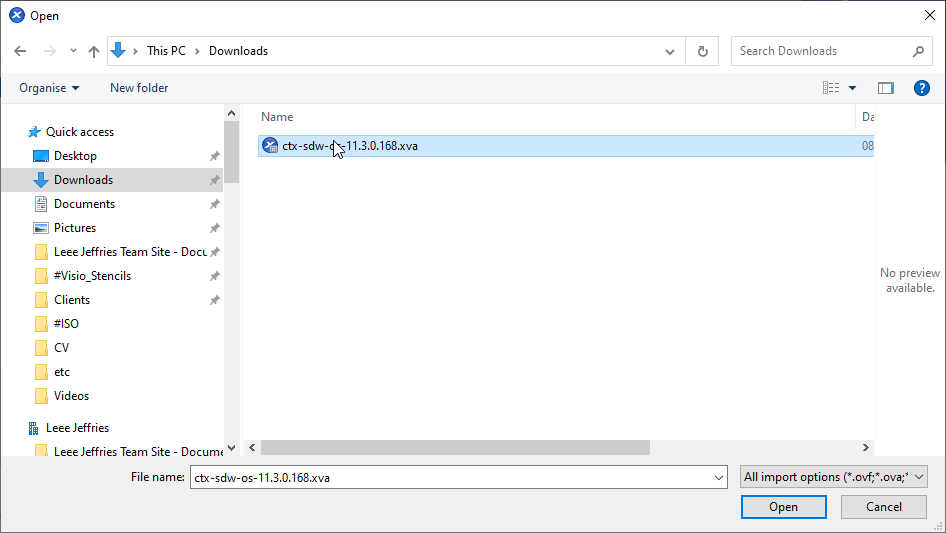
Task: Click the horizontal scrollbar in file list
Action: click(x=455, y=448)
